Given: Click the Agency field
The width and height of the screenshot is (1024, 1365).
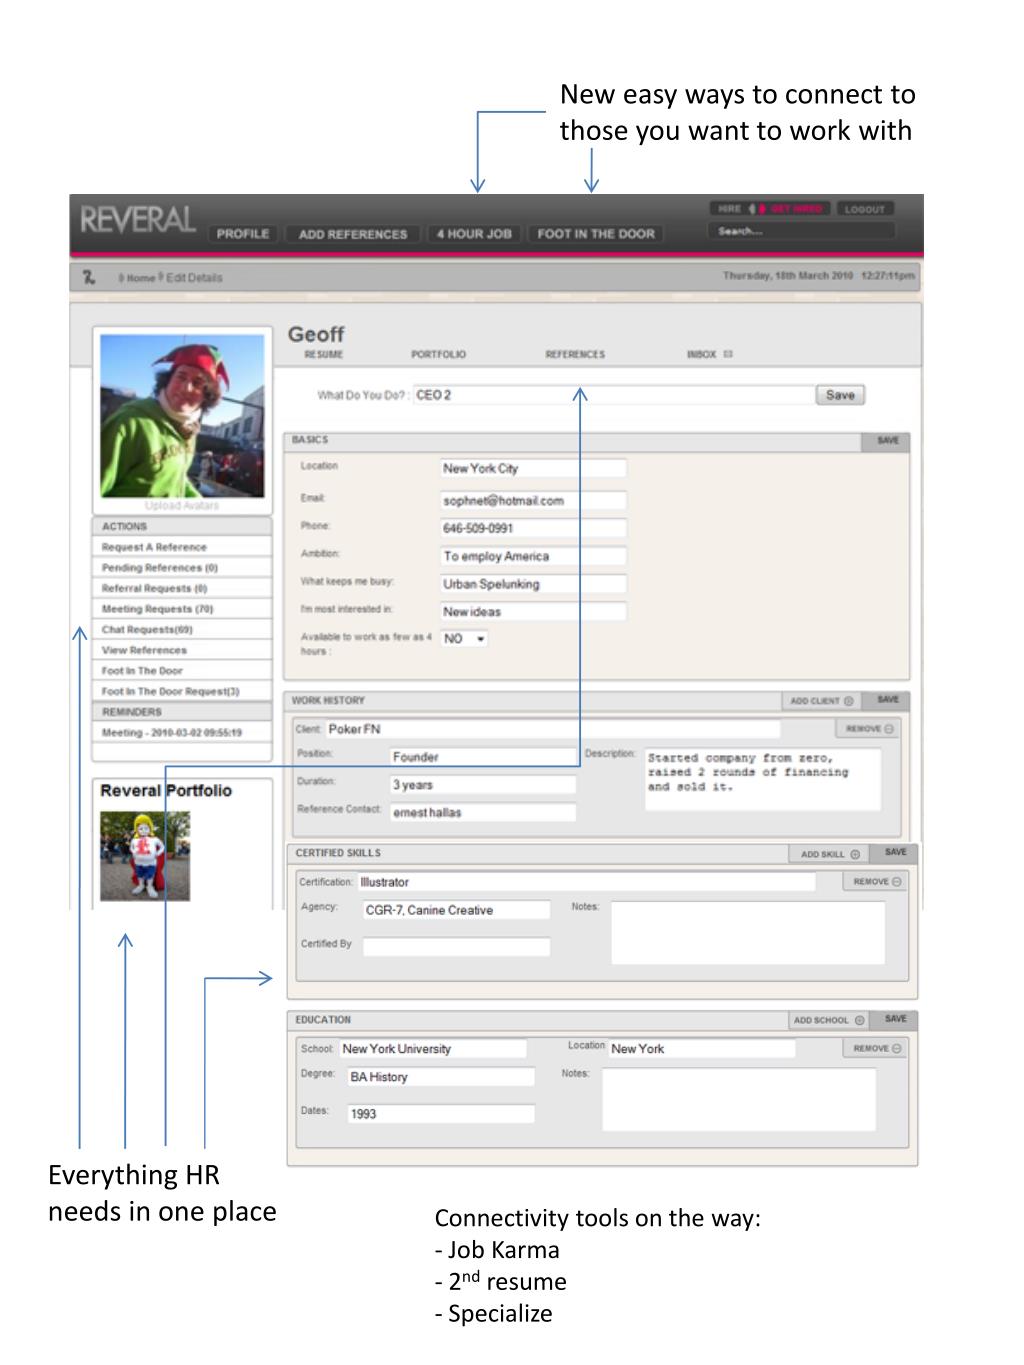Looking at the screenshot, I should coord(456,910).
